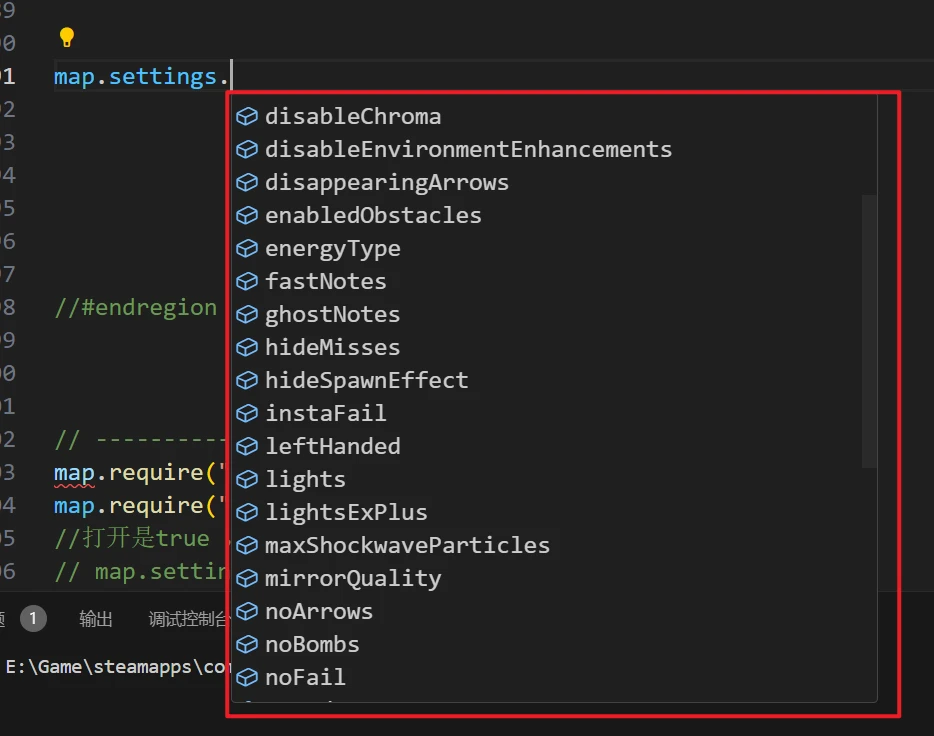Place cursor after map.settings. in editor

pos(232,77)
